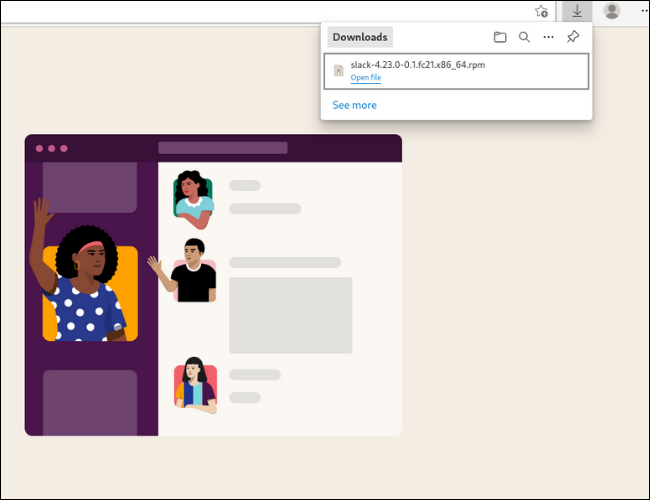Screen dimensions: 650x500
Task: Pin the Downloads panel with the pin icon
Action: pos(573,37)
